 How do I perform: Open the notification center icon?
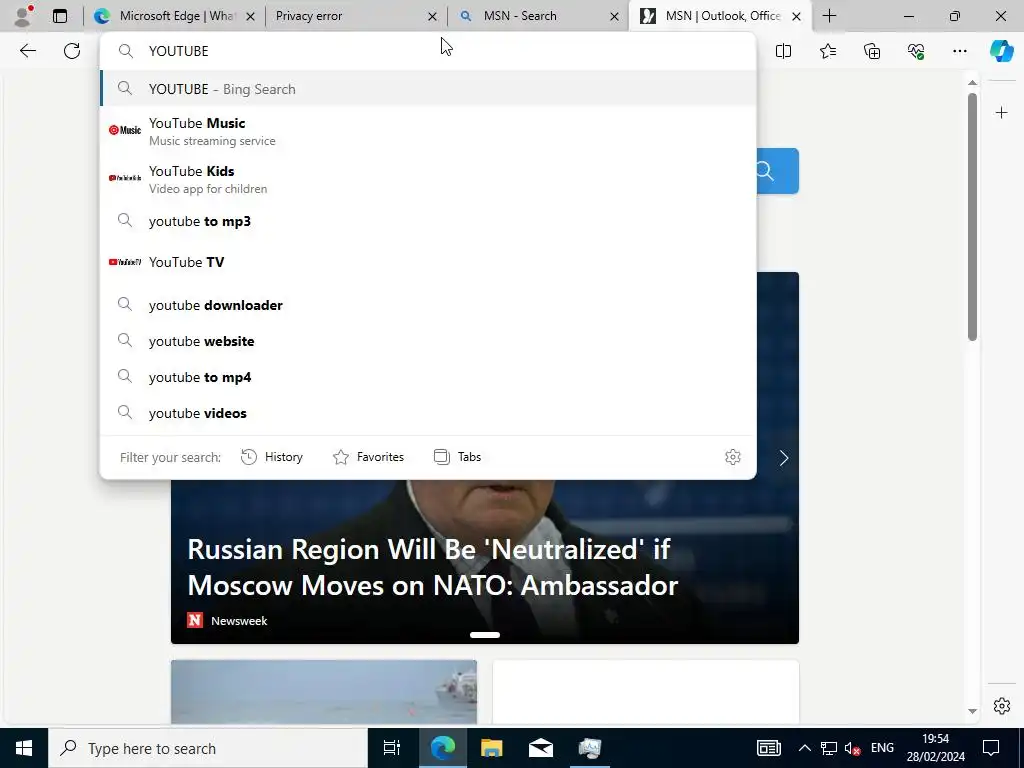pyautogui.click(x=991, y=748)
